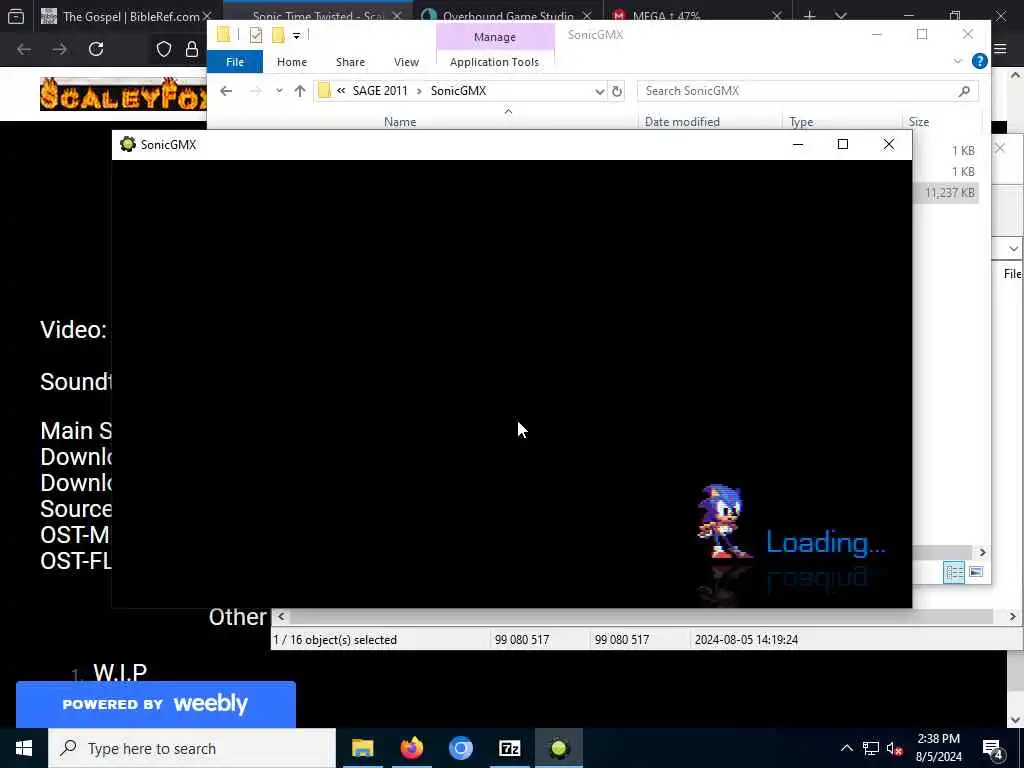Click the Properties checkmark icon in title bar

coord(256,35)
